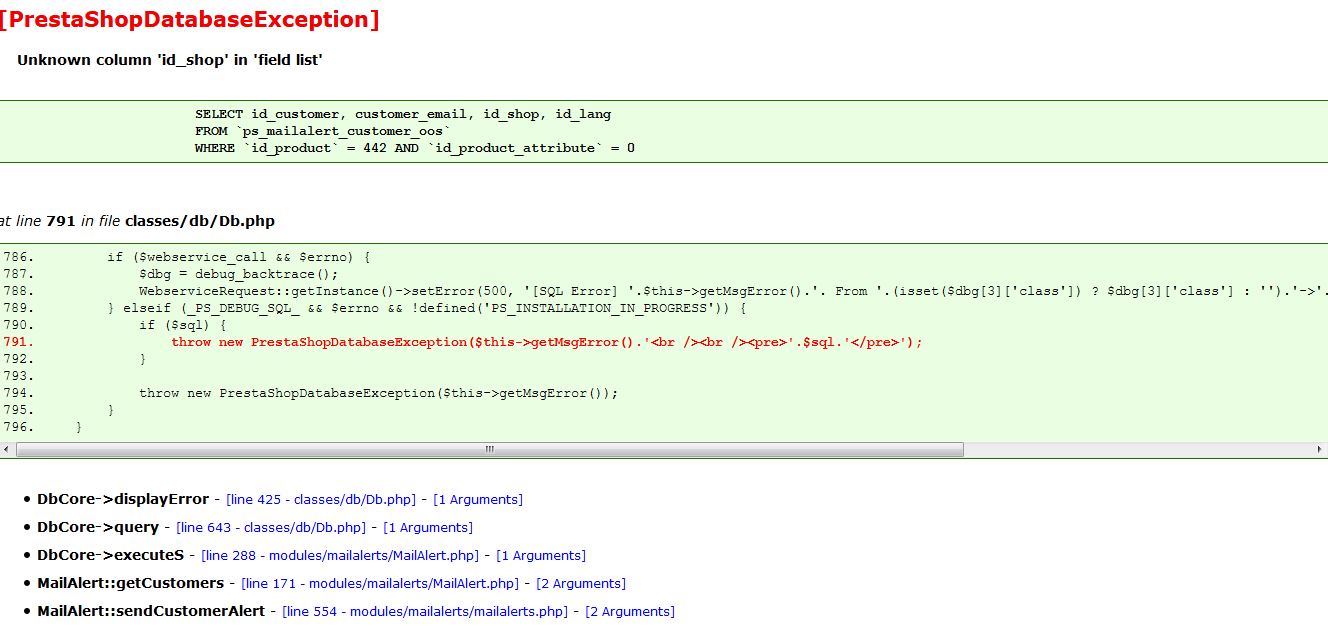Click the DbCore->query trace entry
This screenshot has height=626, width=1328.
tap(98, 527)
